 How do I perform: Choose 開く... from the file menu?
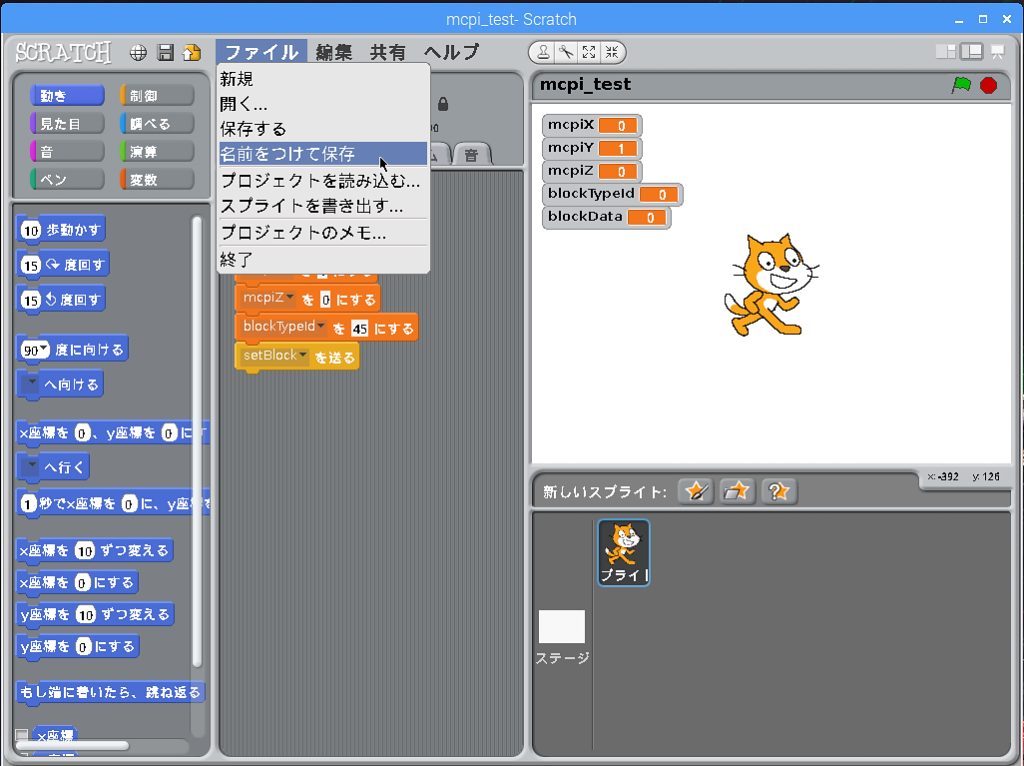tap(323, 104)
